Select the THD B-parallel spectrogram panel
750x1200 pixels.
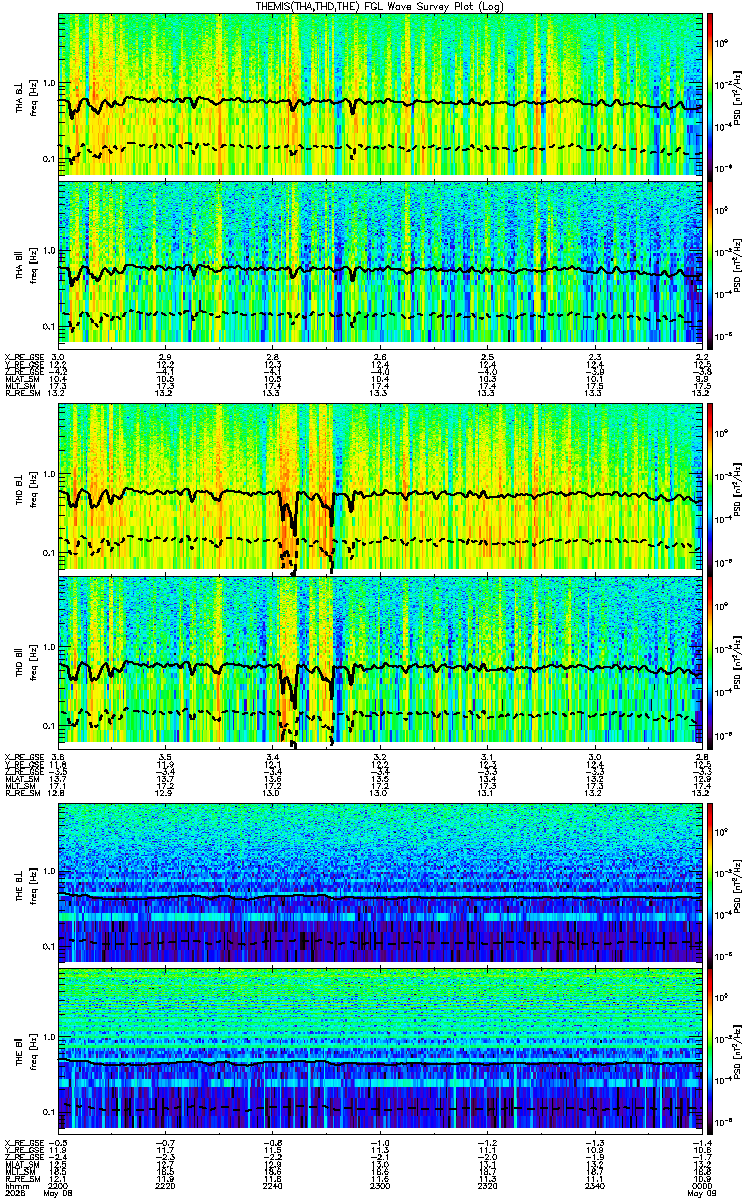(x=380, y=661)
